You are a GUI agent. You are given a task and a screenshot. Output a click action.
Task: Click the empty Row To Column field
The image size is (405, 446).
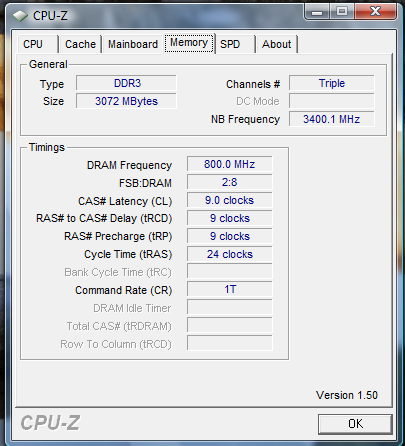pyautogui.click(x=230, y=343)
